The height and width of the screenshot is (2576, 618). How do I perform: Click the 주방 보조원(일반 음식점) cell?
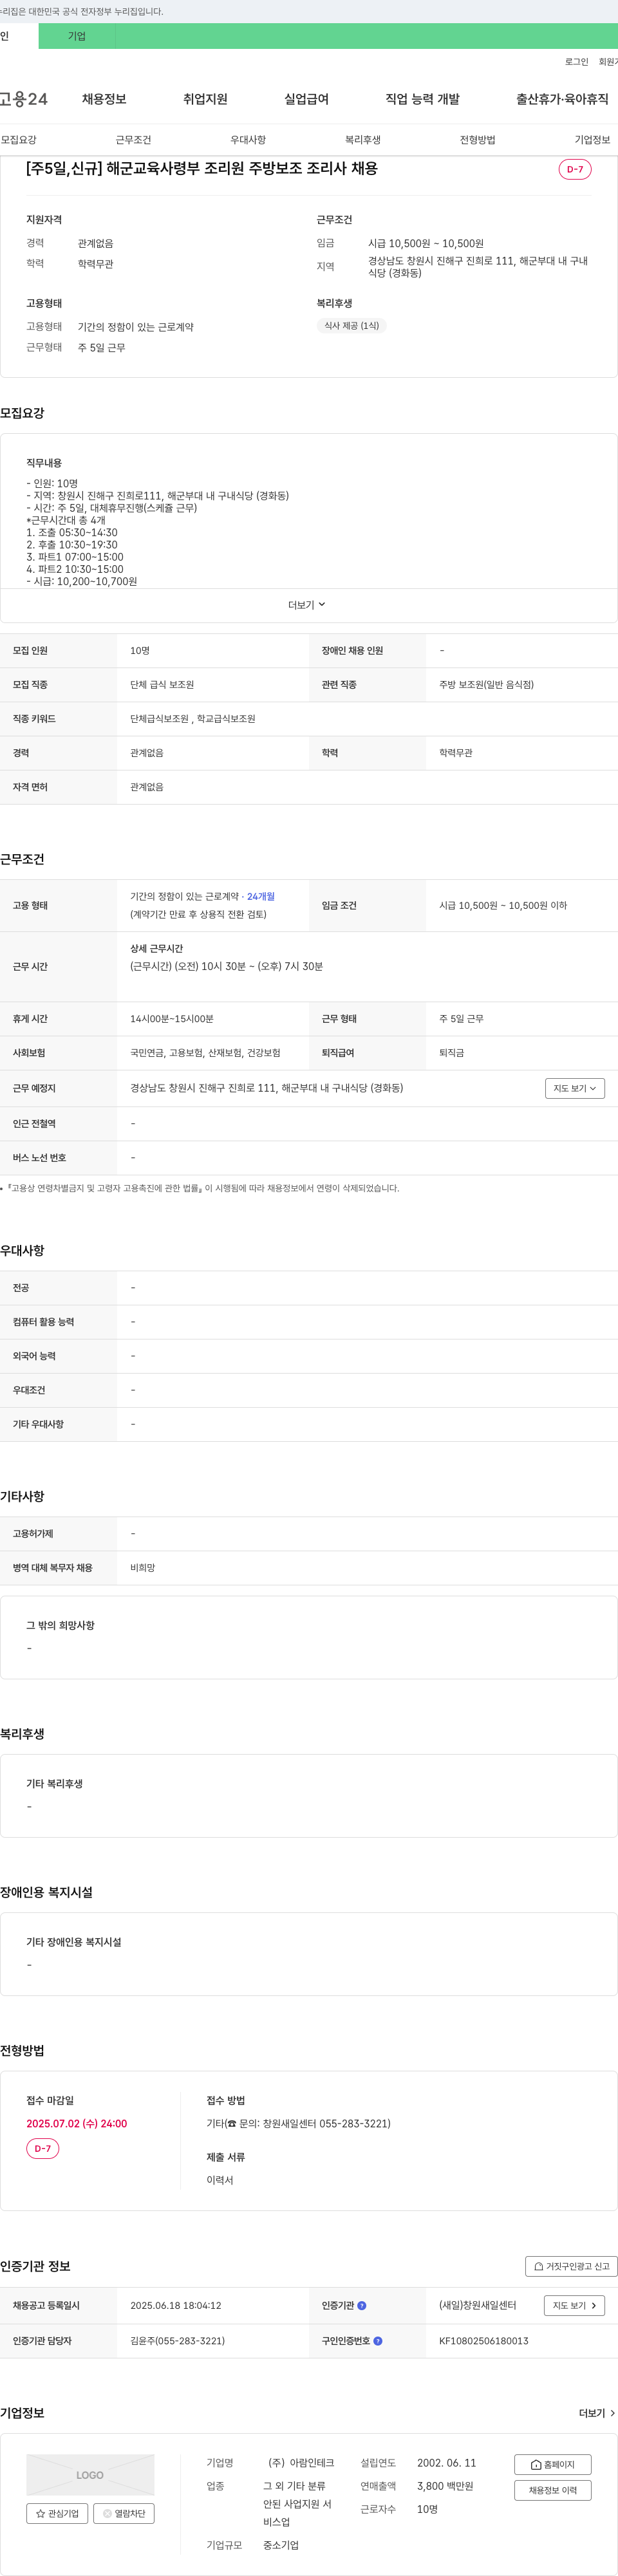click(486, 685)
